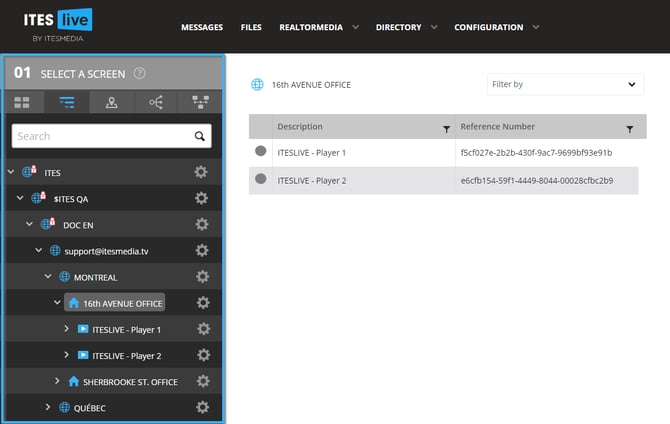Viewport: 670px width, 424px height.
Task: Open the Description column filter icon
Action: pyautogui.click(x=445, y=129)
